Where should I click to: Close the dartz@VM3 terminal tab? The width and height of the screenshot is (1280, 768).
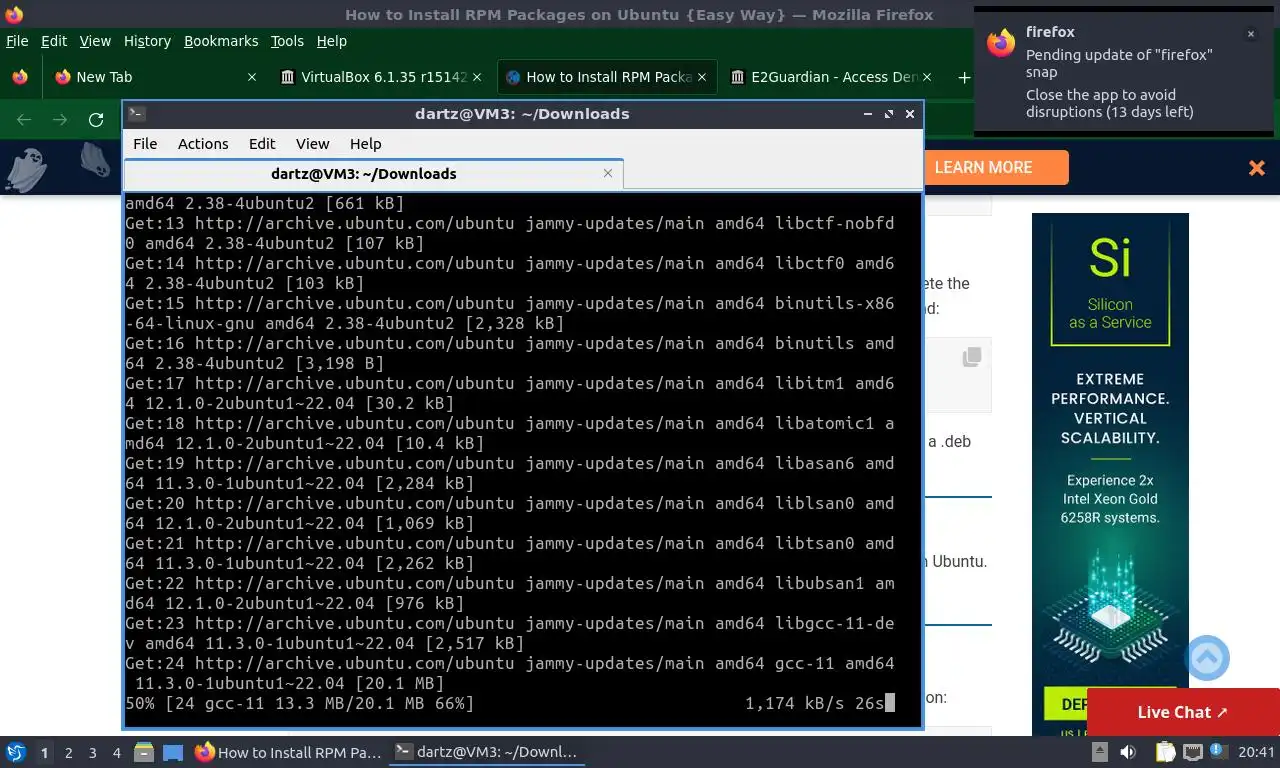[608, 173]
